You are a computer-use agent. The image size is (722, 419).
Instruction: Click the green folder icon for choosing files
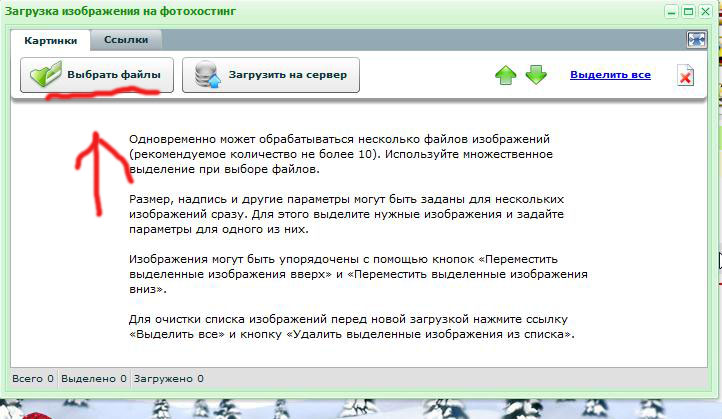[46, 76]
